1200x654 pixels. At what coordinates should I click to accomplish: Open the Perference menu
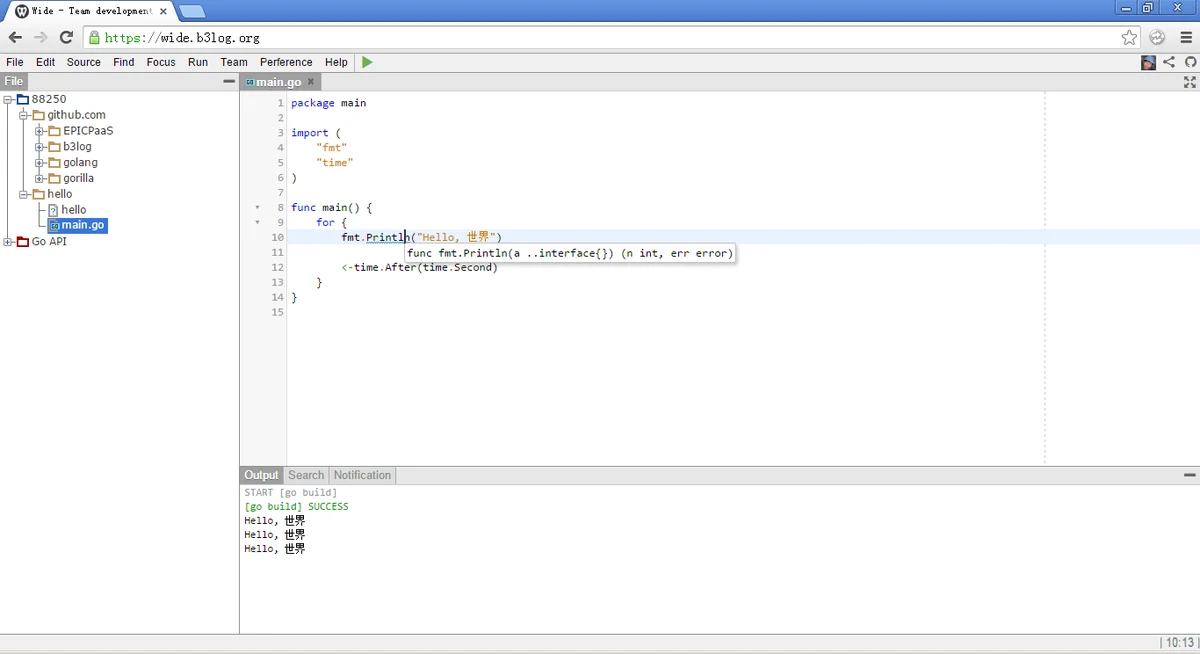pos(286,62)
